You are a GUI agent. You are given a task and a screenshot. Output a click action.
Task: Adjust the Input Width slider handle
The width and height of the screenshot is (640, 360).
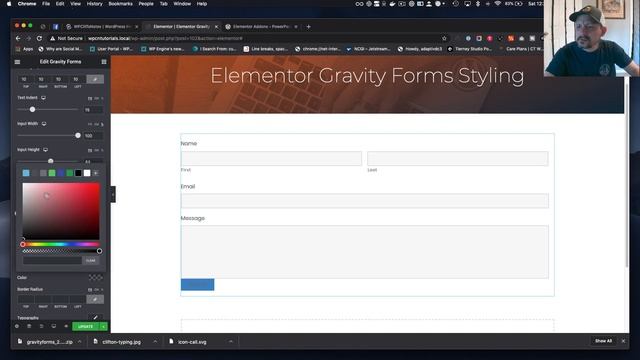point(78,136)
